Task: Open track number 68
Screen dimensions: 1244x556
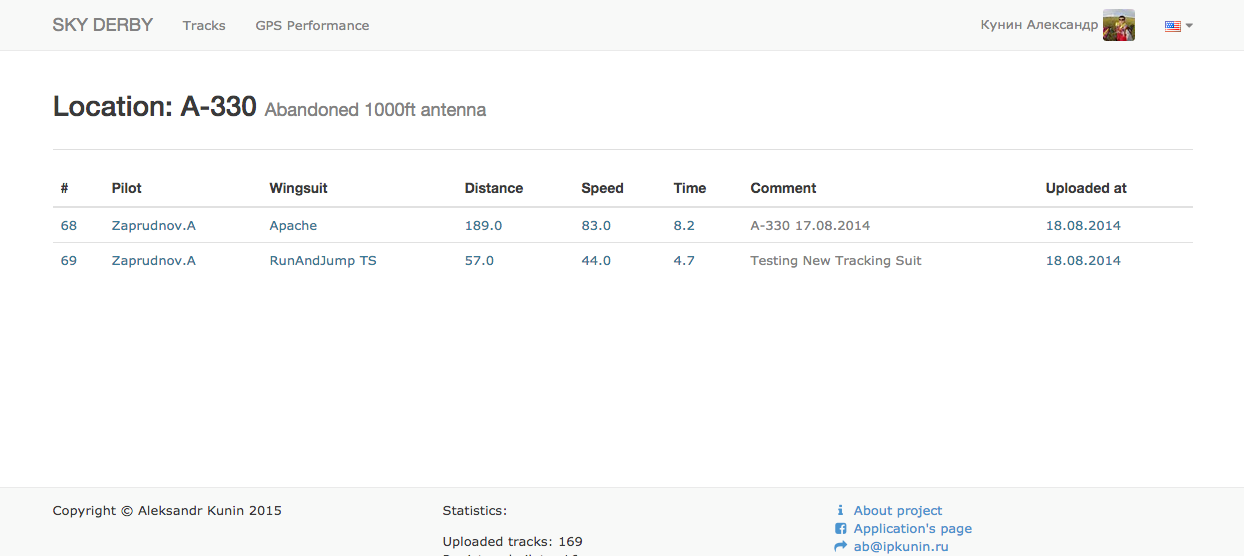Action: tap(69, 226)
